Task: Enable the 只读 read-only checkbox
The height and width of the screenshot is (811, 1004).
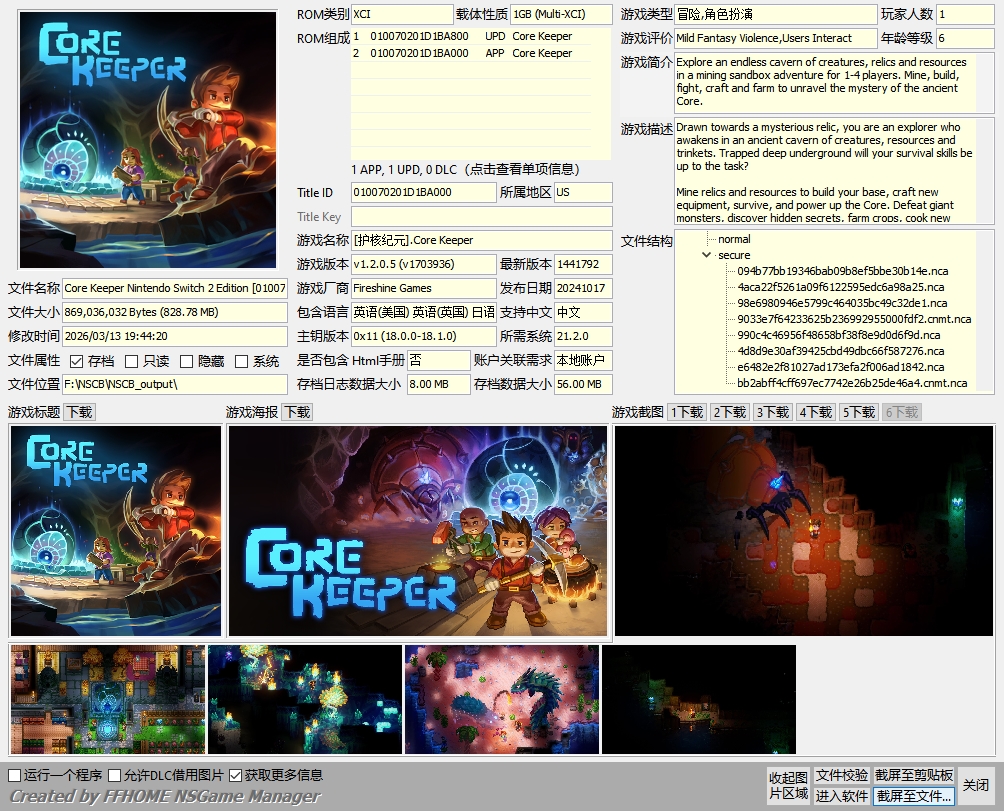Action: tap(132, 361)
